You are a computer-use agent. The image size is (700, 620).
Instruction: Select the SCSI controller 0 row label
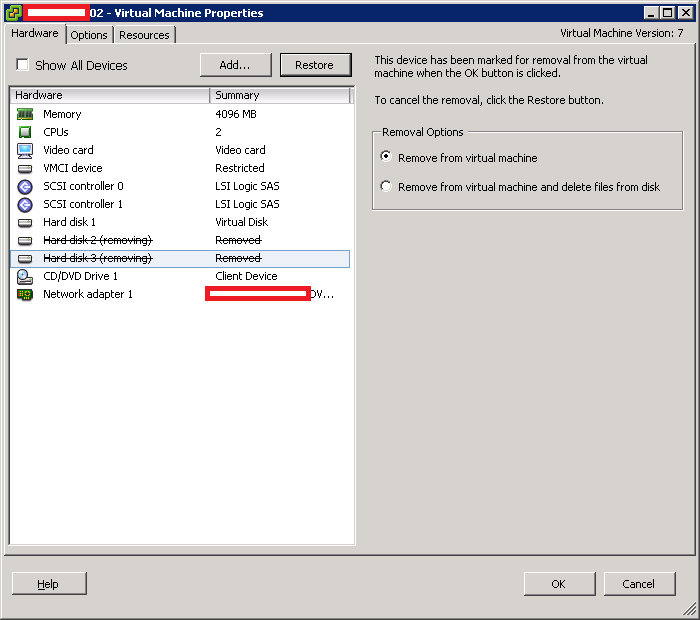(x=83, y=186)
